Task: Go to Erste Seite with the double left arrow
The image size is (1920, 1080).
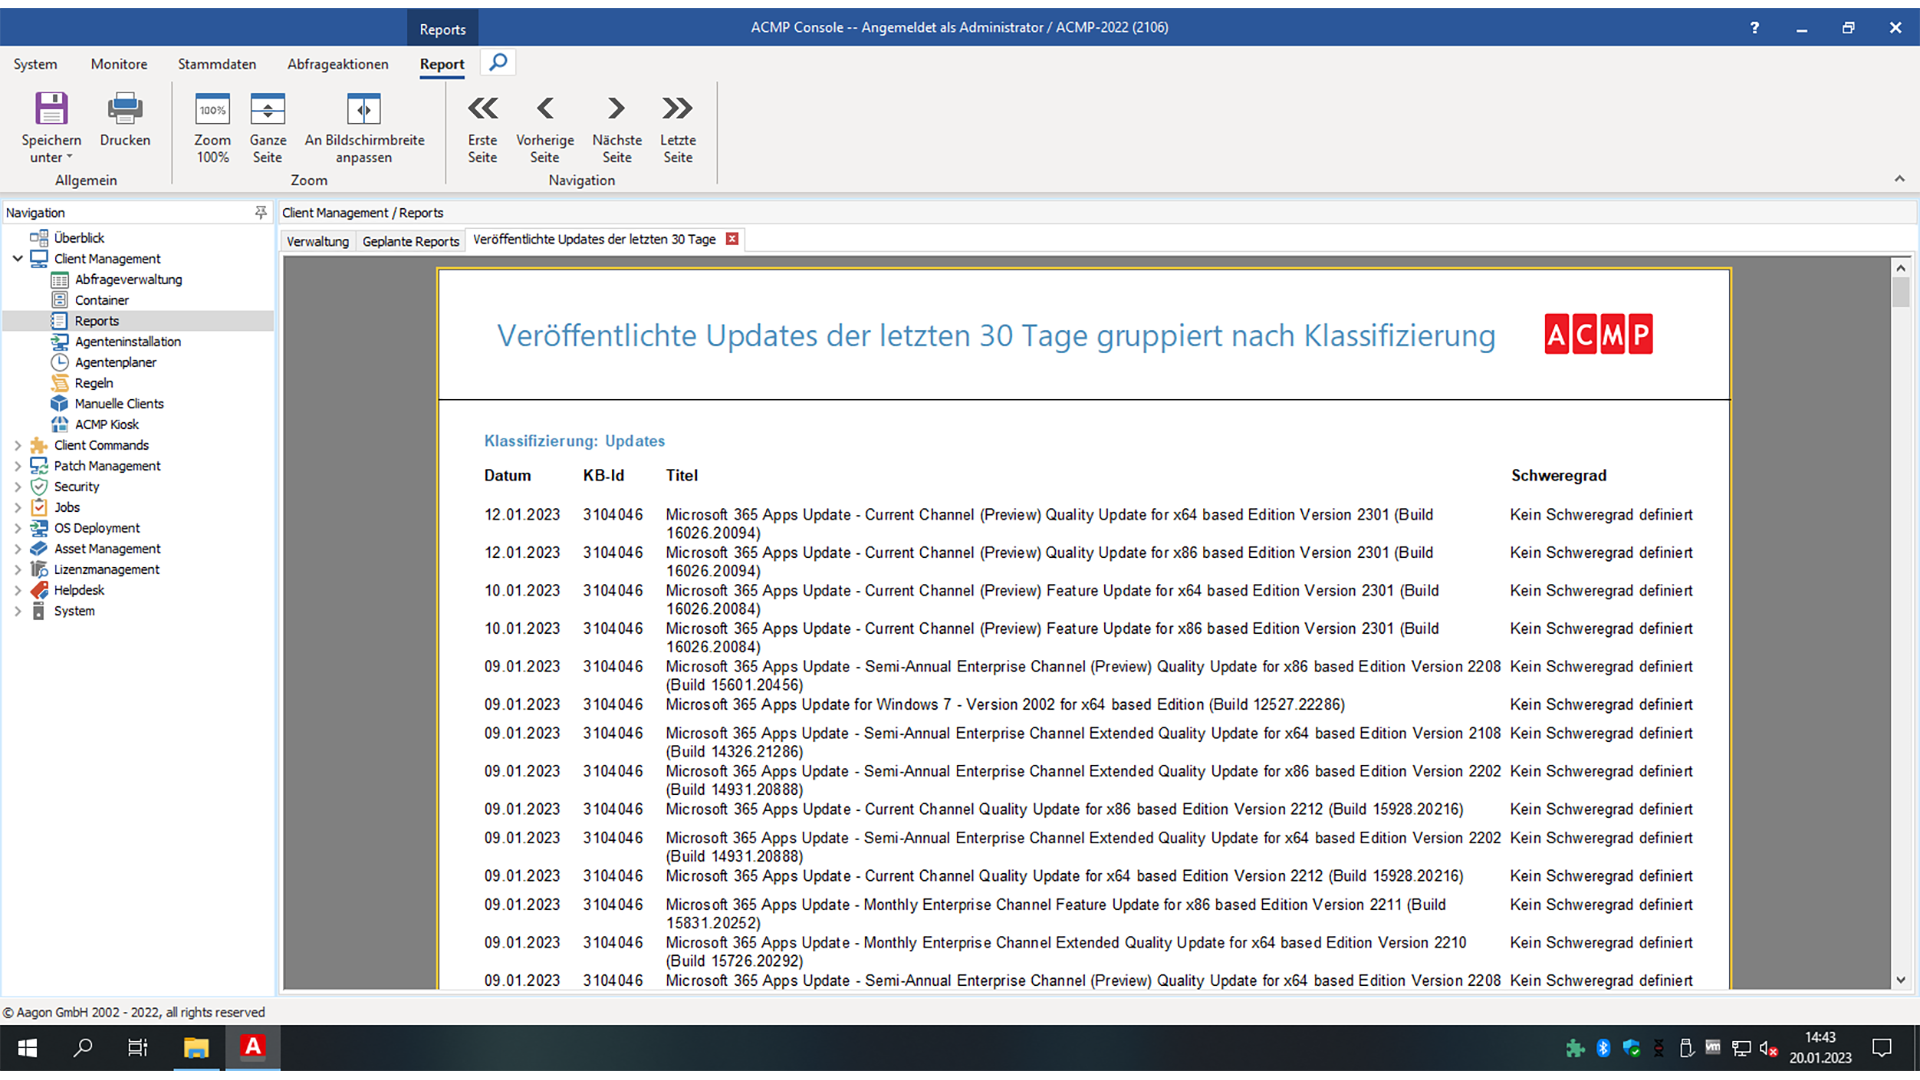Action: tap(482, 108)
